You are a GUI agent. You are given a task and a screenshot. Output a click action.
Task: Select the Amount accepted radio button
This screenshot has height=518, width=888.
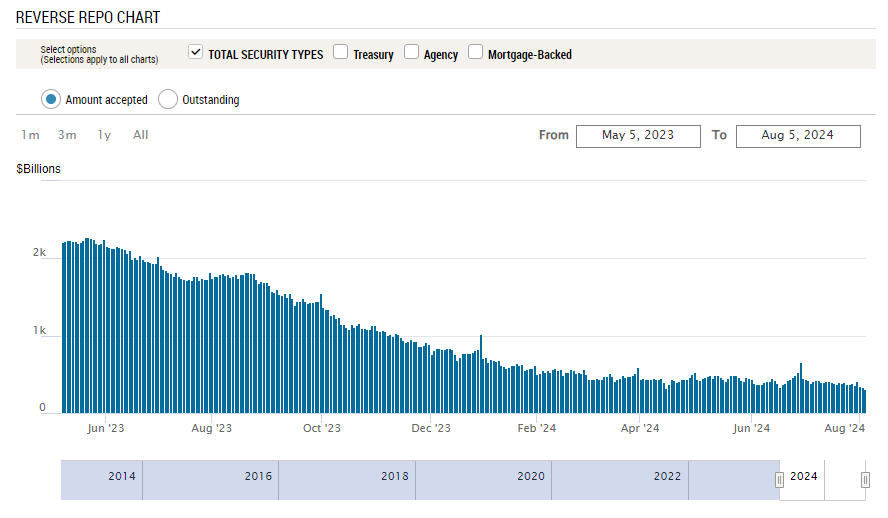pos(51,99)
